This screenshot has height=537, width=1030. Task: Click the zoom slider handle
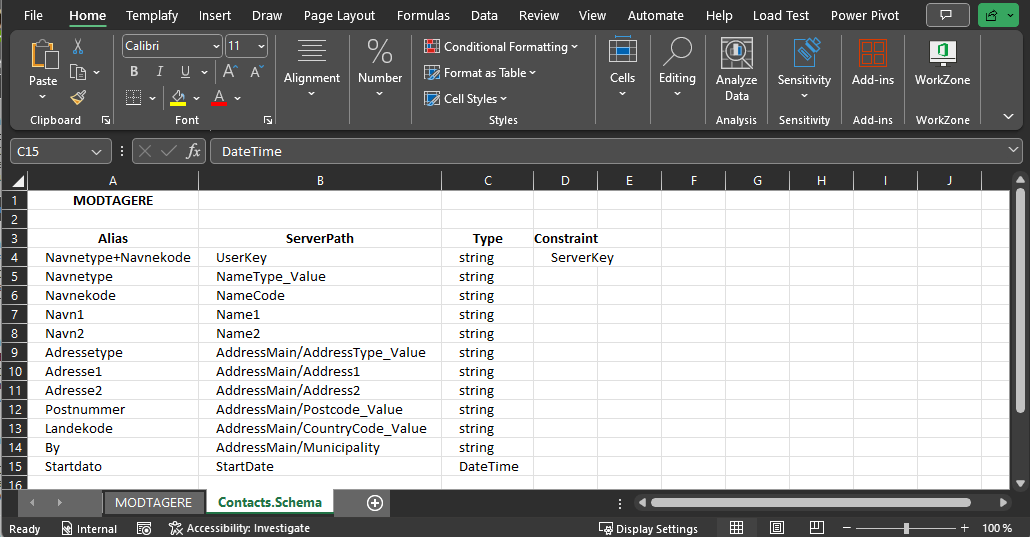pos(906,528)
